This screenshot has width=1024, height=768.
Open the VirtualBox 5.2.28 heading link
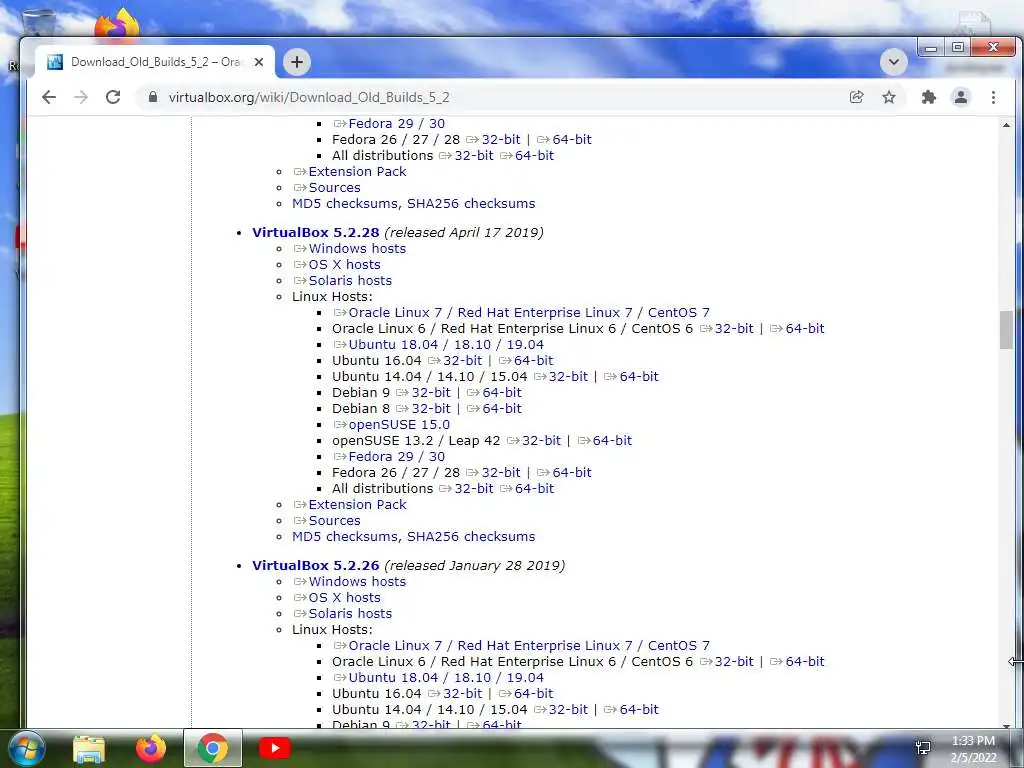[x=315, y=232]
